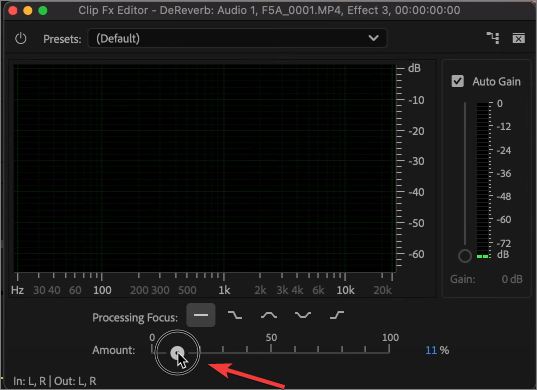The width and height of the screenshot is (537, 390).
Task: Click the frequency spectrum display
Action: 205,168
